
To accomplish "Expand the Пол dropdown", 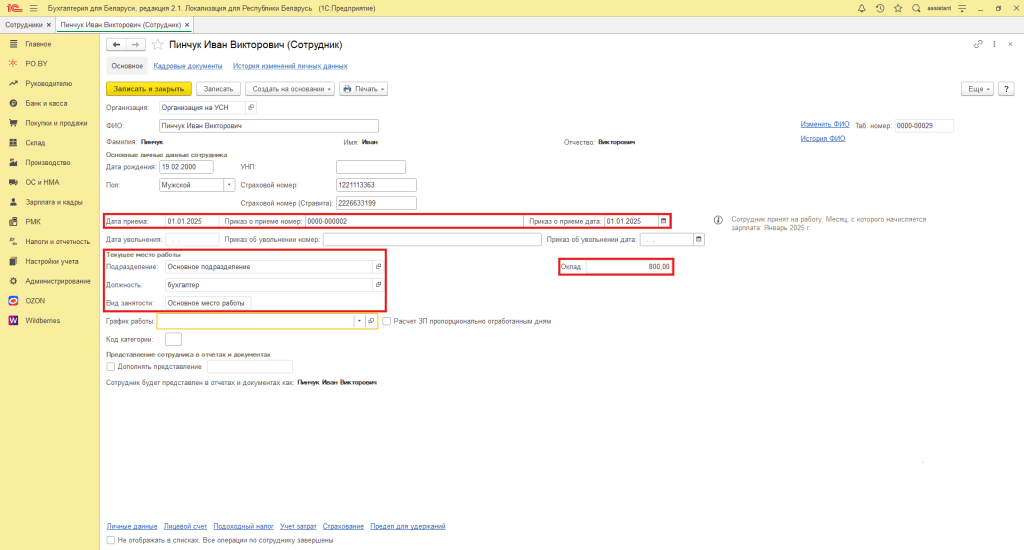I will tap(229, 185).
